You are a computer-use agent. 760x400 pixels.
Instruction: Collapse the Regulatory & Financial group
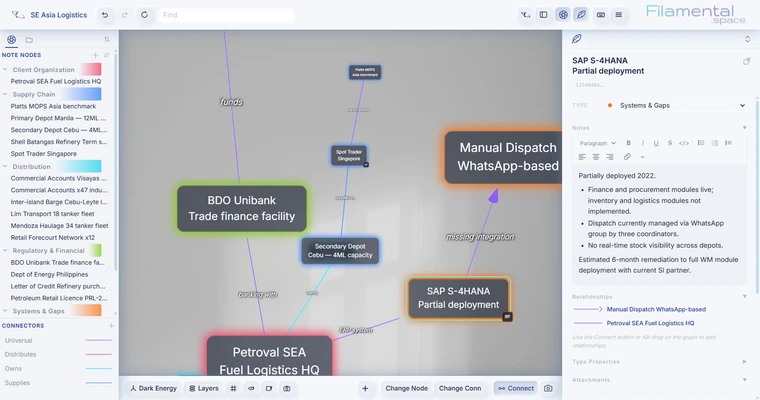[x=5, y=251]
